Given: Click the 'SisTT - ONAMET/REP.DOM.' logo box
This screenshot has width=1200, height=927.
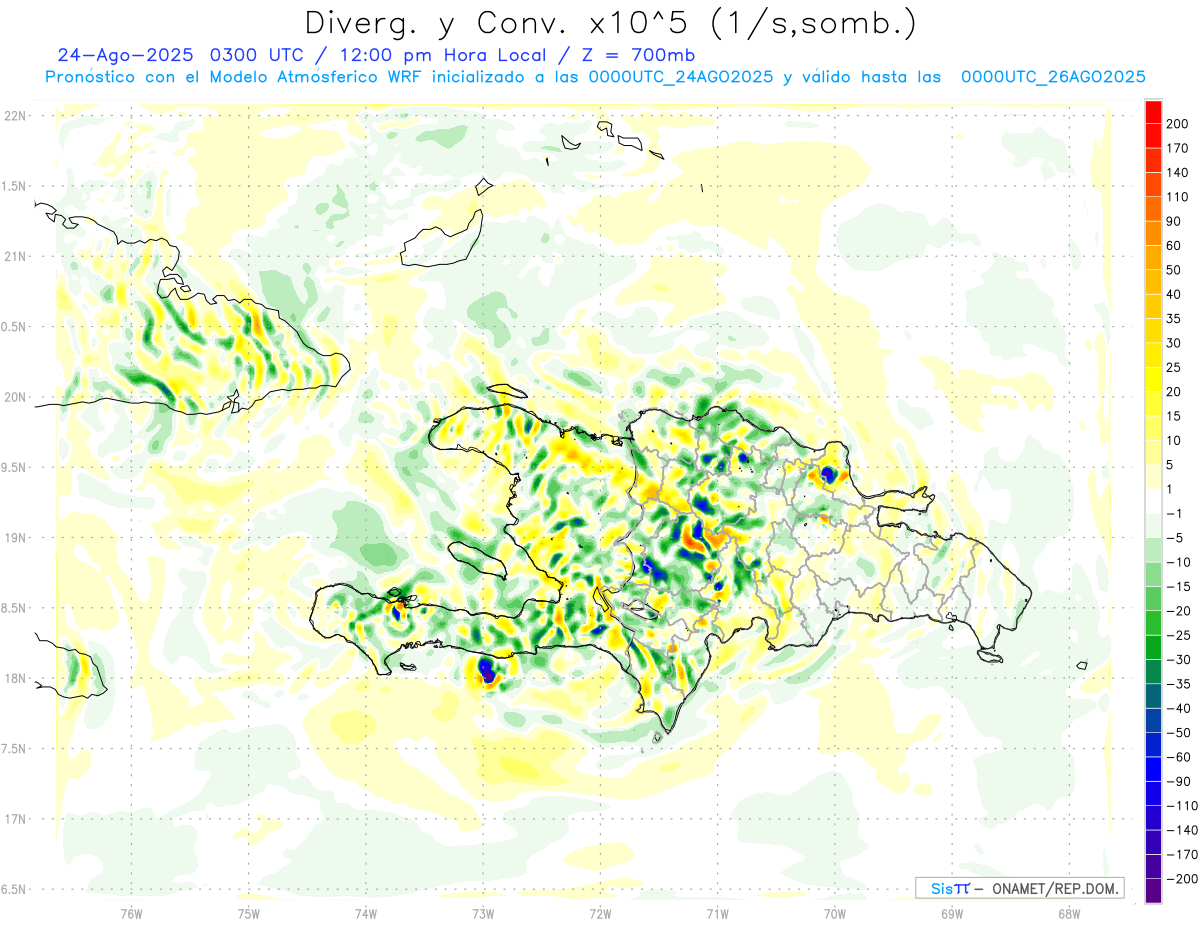Looking at the screenshot, I should (1019, 888).
